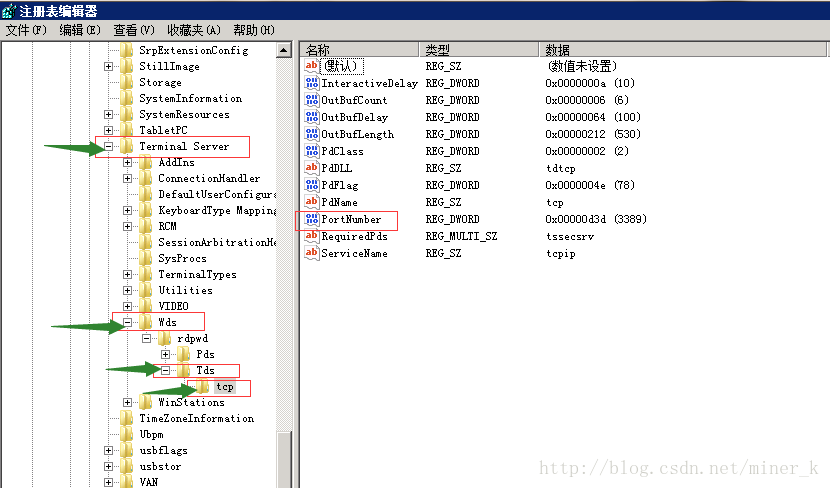Screen dimensions: 830x488
Task: Expand the VIDEO tree node
Action: point(128,306)
